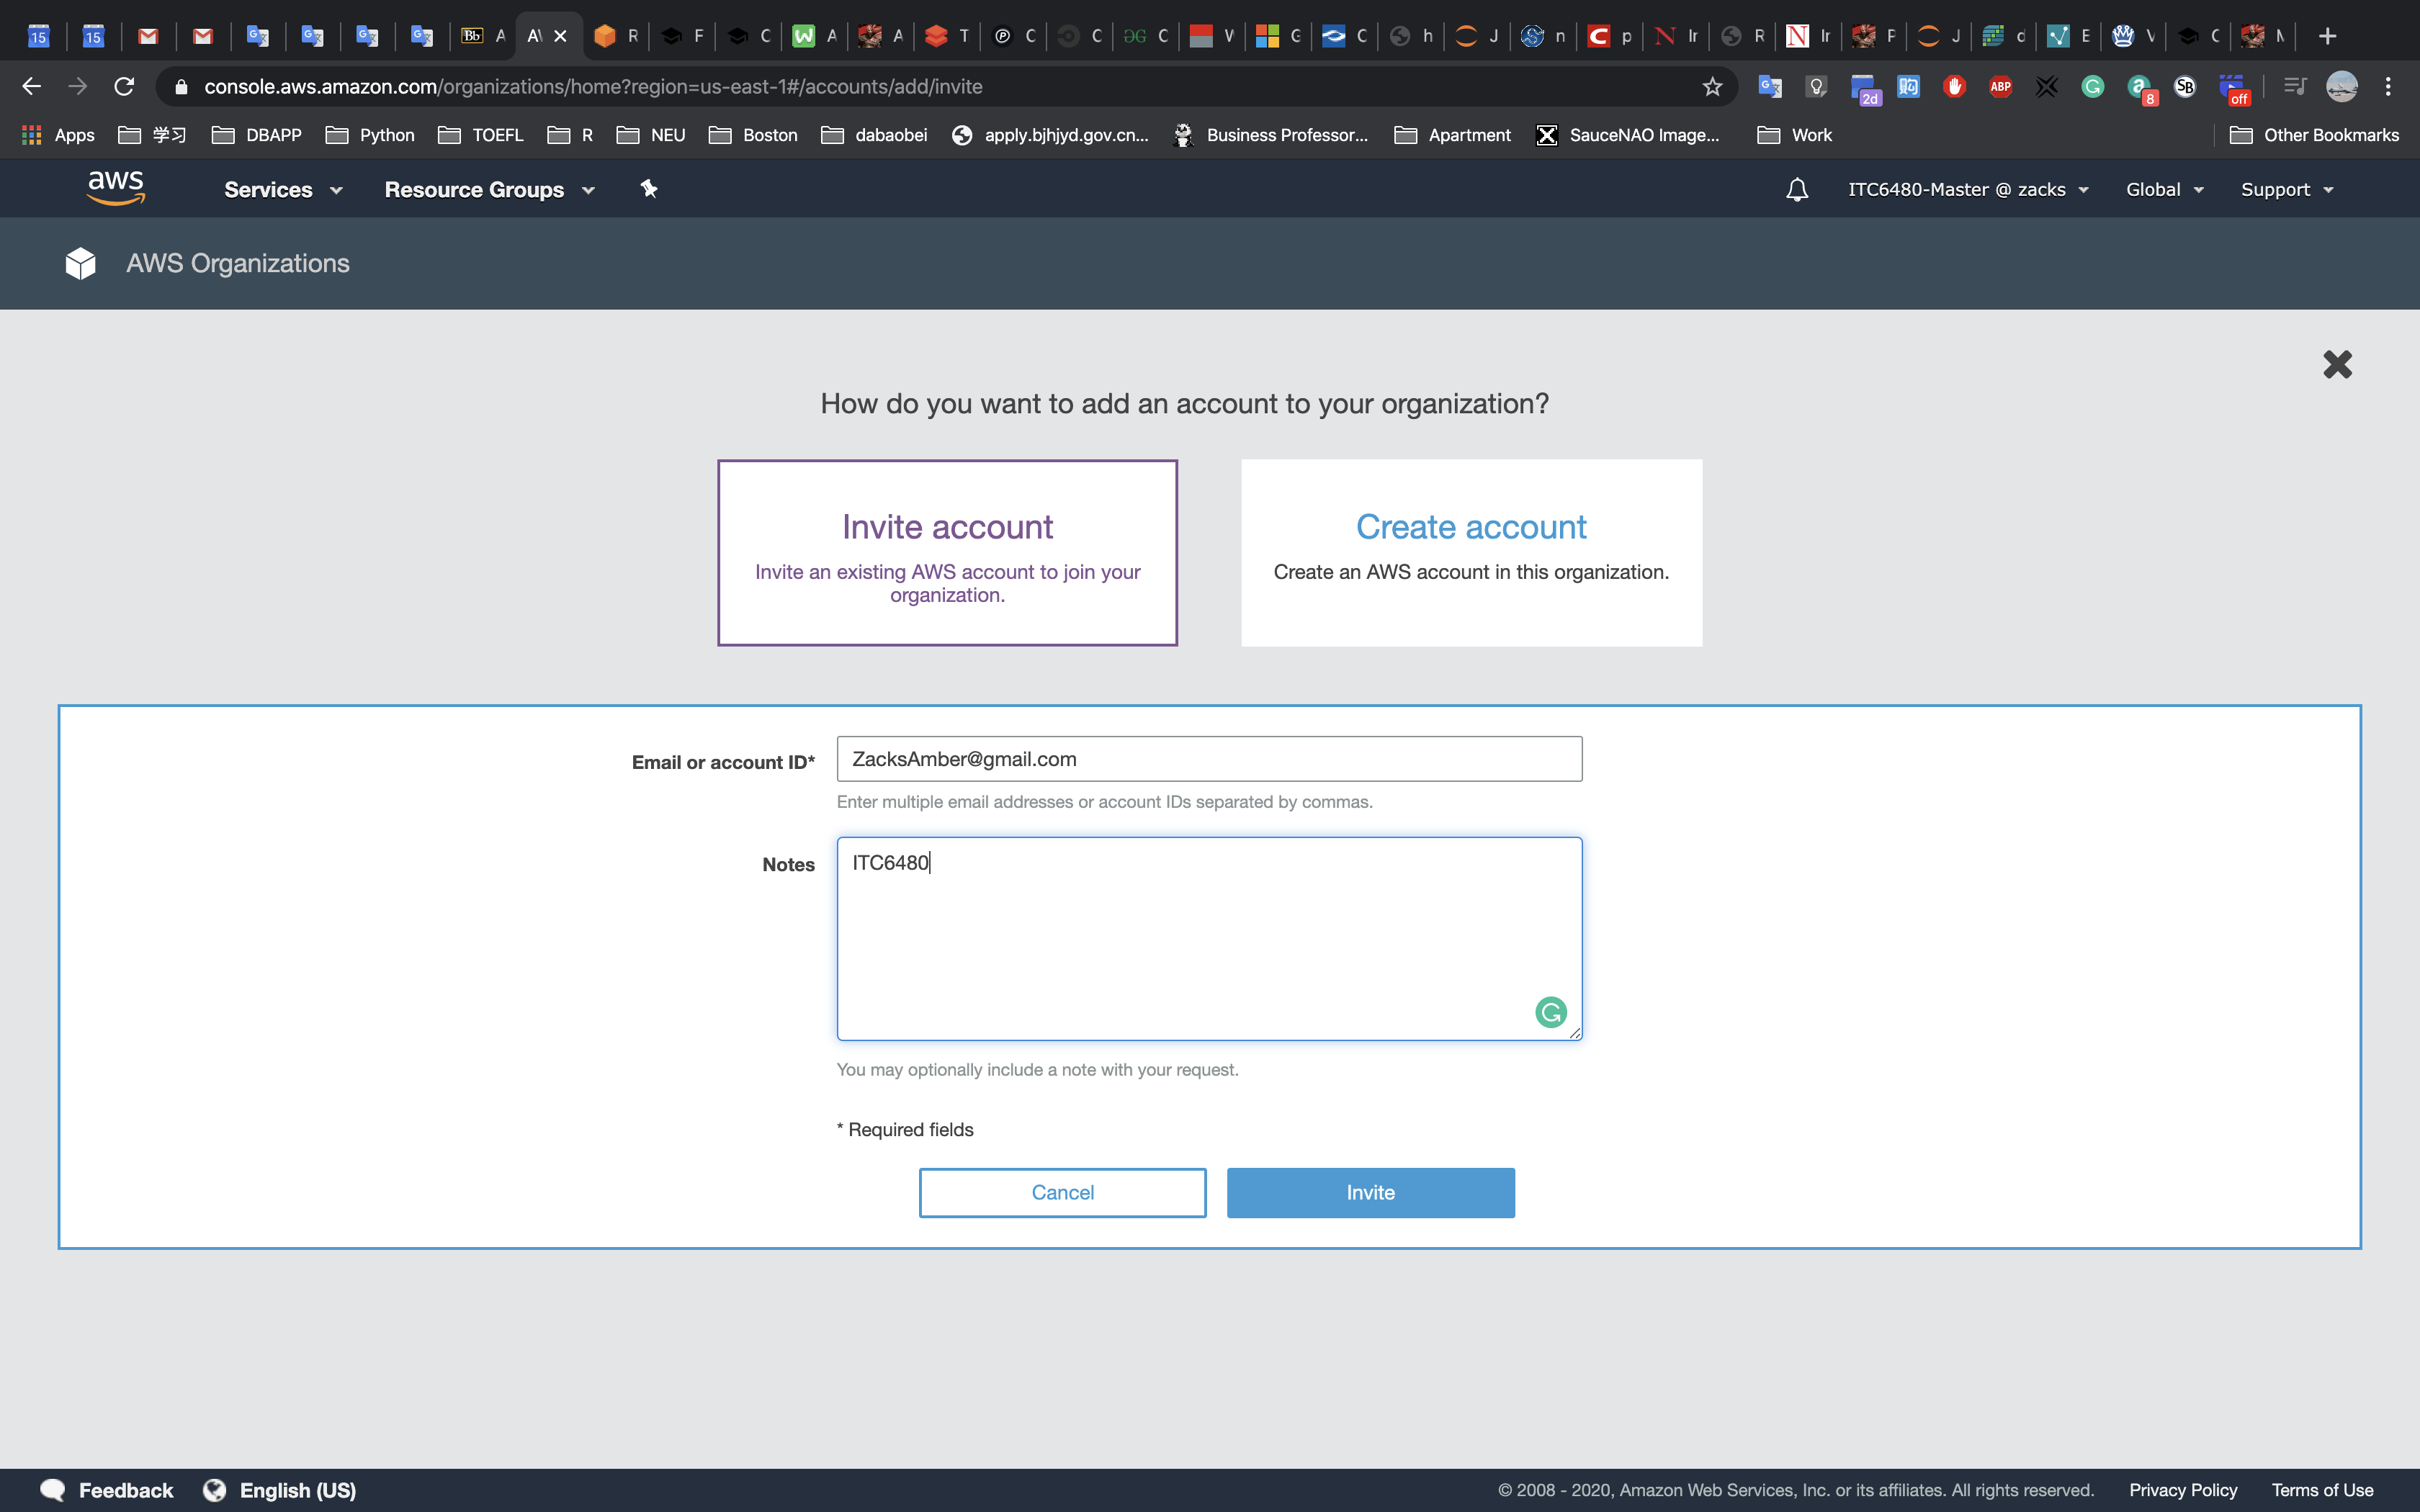
Task: Click the AWS logo home icon
Action: [116, 188]
